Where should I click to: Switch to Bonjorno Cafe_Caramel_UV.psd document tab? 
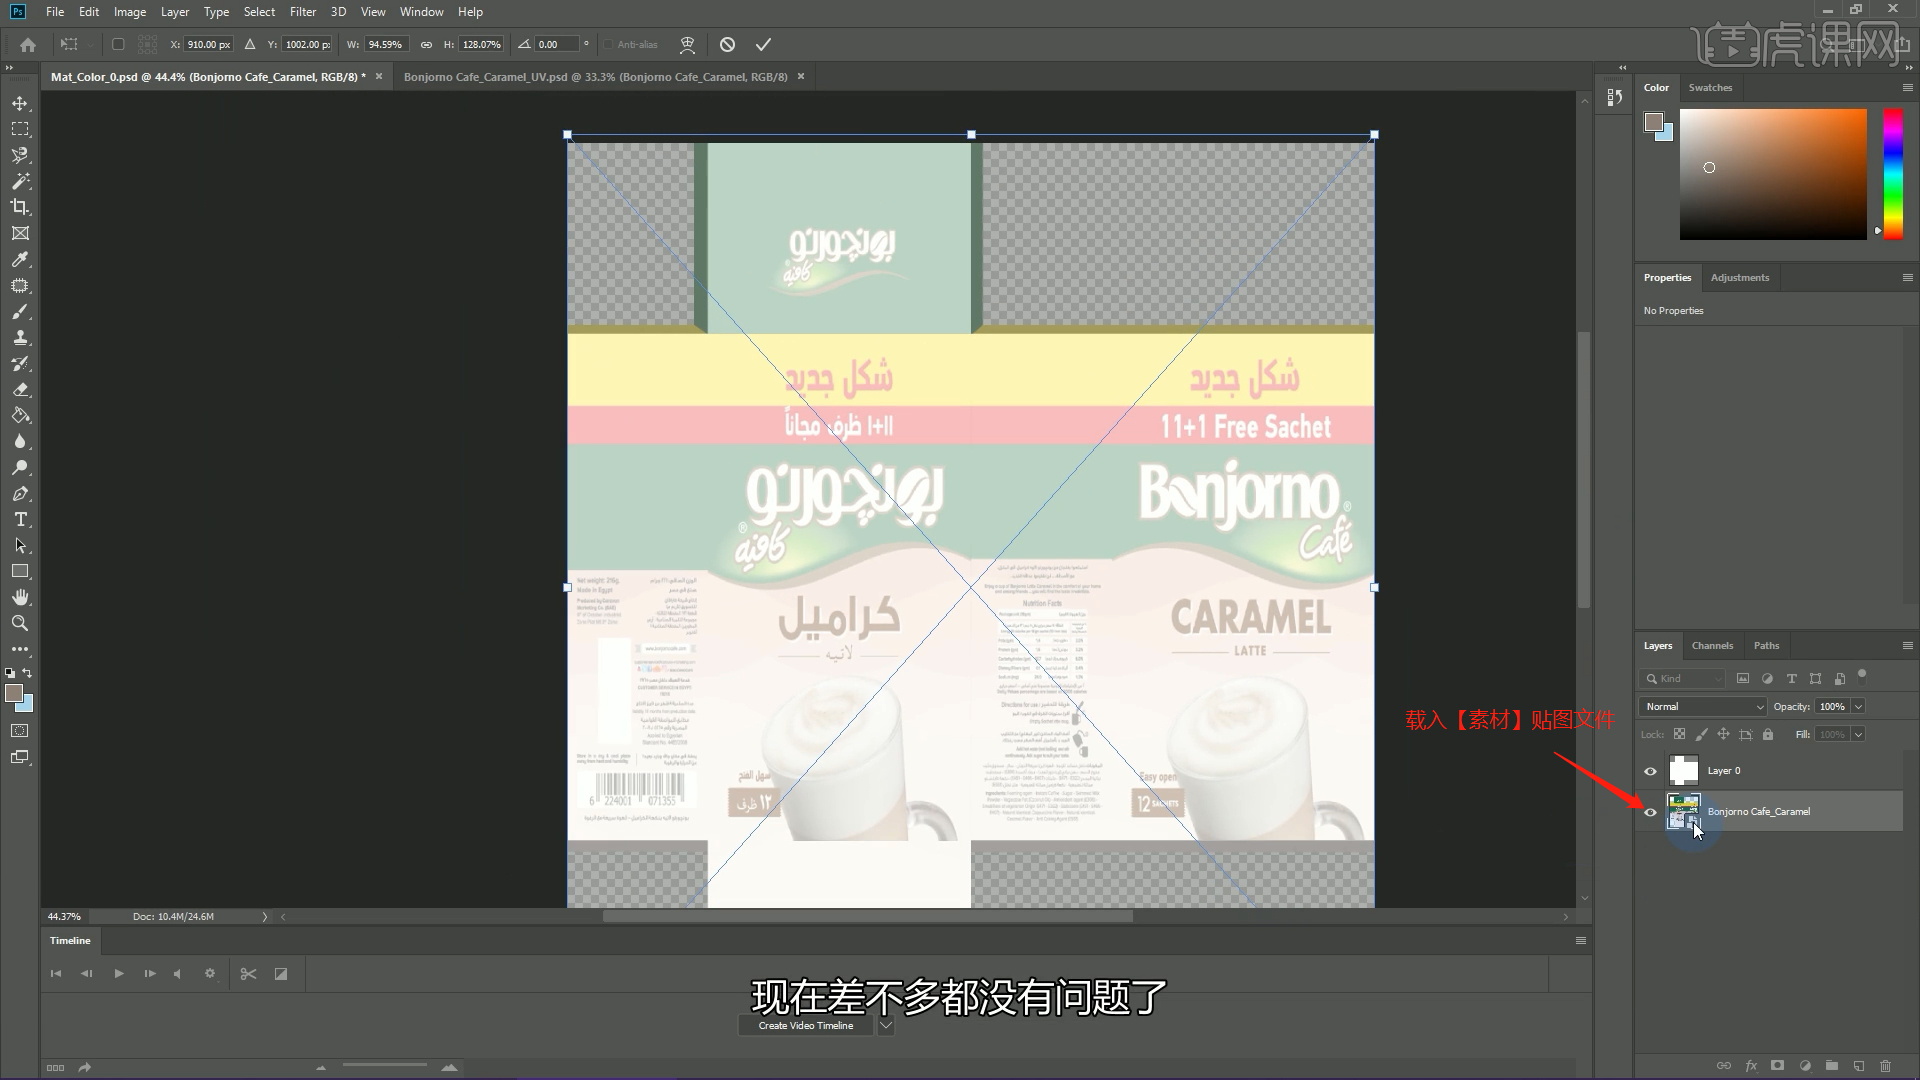[x=595, y=77]
